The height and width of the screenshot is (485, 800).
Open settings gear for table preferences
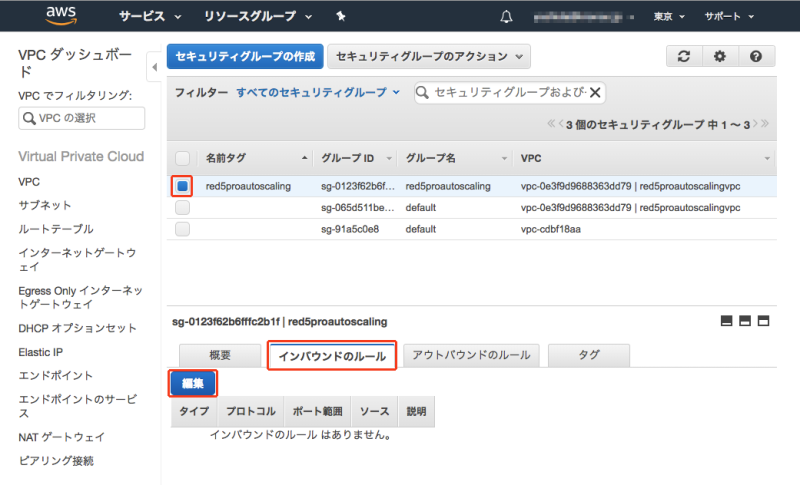point(720,57)
